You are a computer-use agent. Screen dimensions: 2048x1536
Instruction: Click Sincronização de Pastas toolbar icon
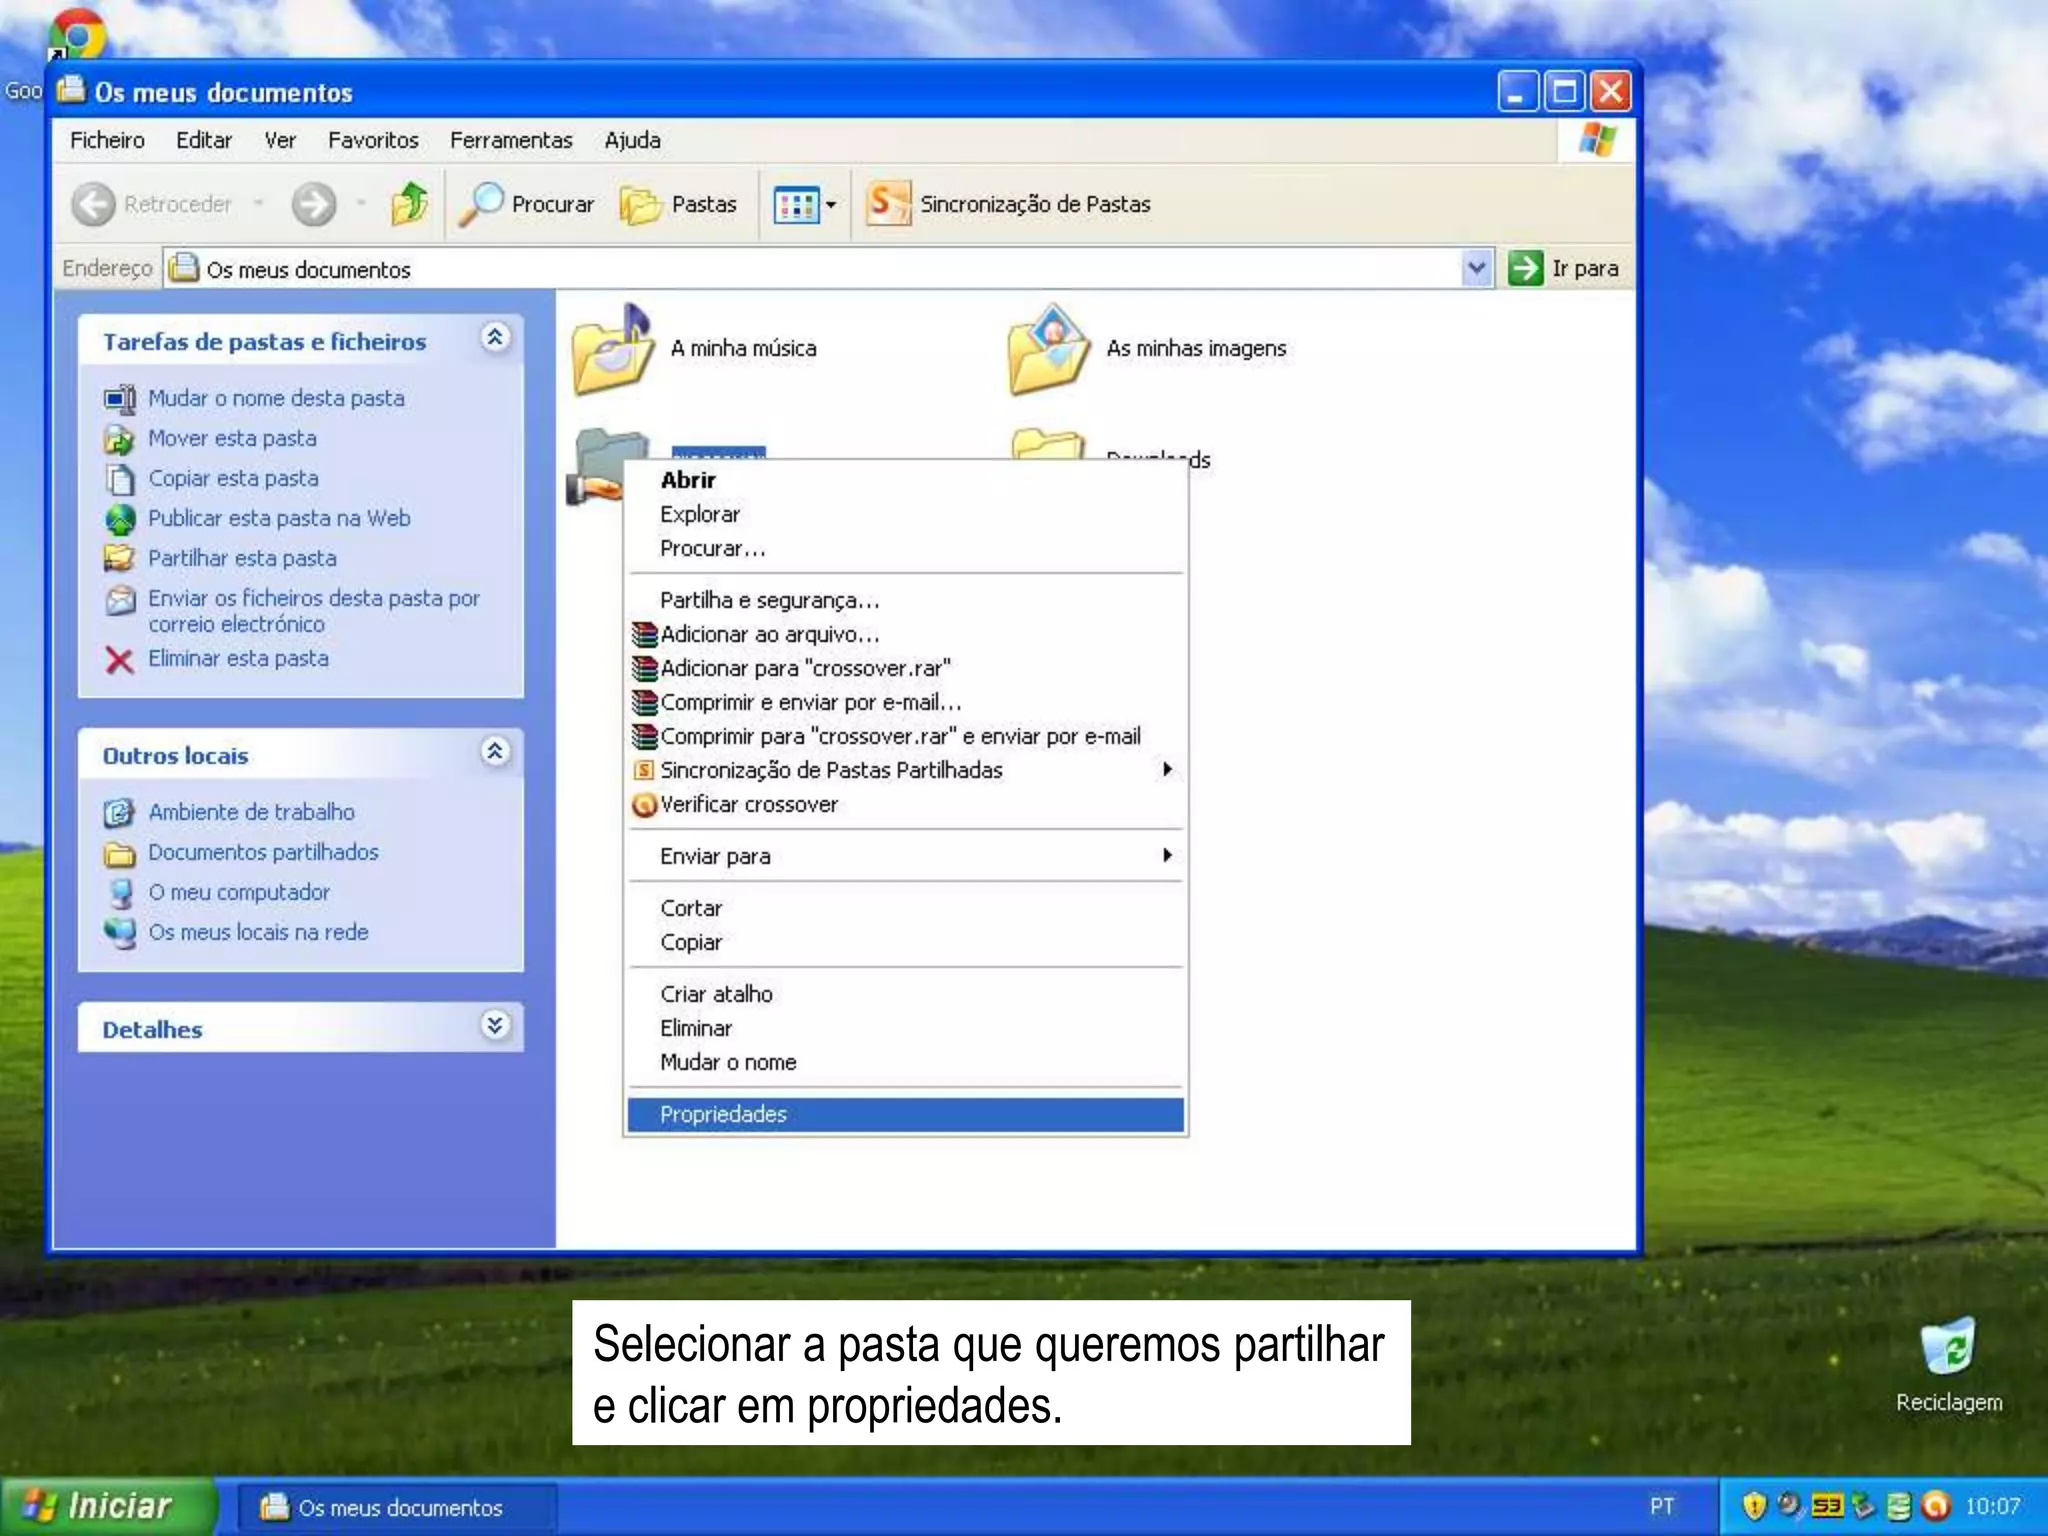pyautogui.click(x=887, y=204)
